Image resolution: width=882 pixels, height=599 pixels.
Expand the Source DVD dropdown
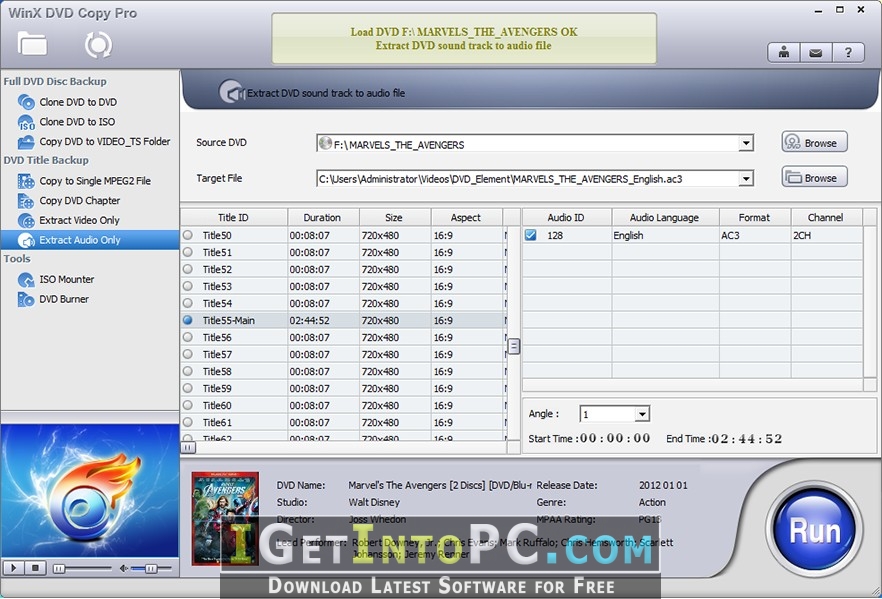coord(746,143)
